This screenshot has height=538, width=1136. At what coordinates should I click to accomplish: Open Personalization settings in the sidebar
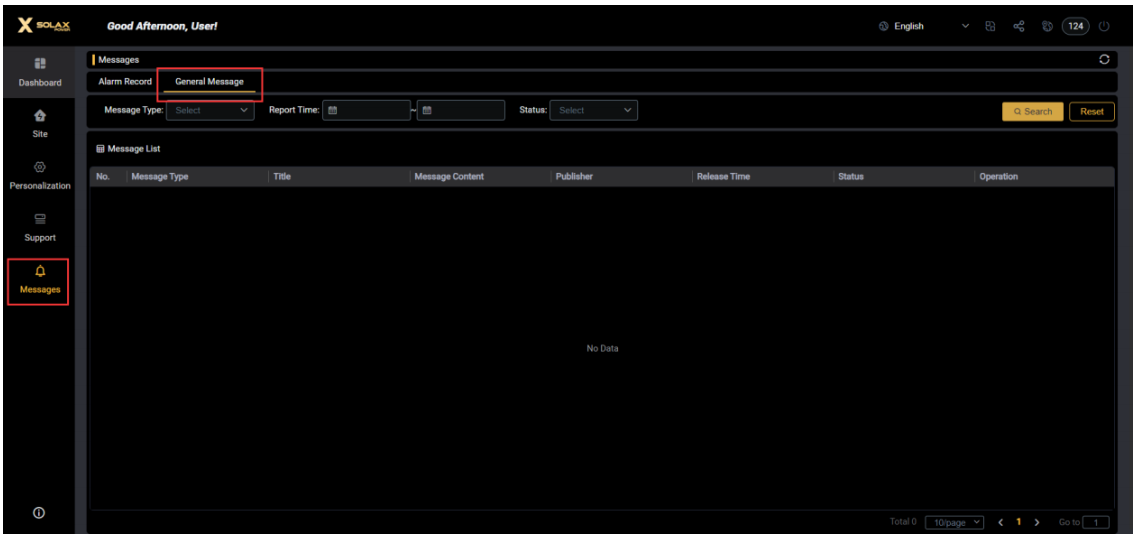[x=40, y=175]
